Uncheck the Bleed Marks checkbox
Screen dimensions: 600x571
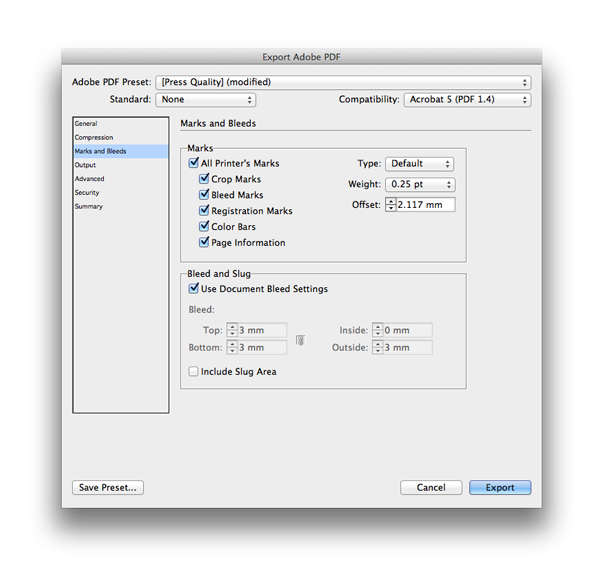pos(204,195)
